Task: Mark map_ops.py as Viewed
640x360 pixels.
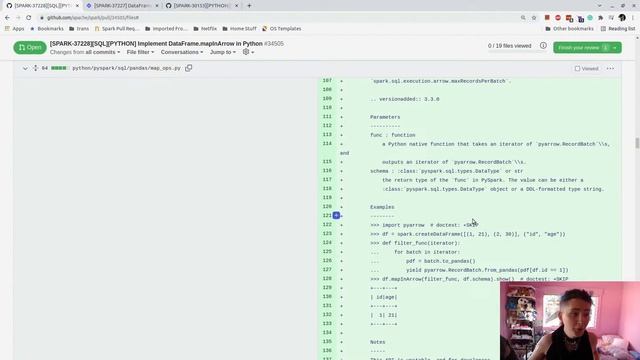Action: pyautogui.click(x=587, y=69)
